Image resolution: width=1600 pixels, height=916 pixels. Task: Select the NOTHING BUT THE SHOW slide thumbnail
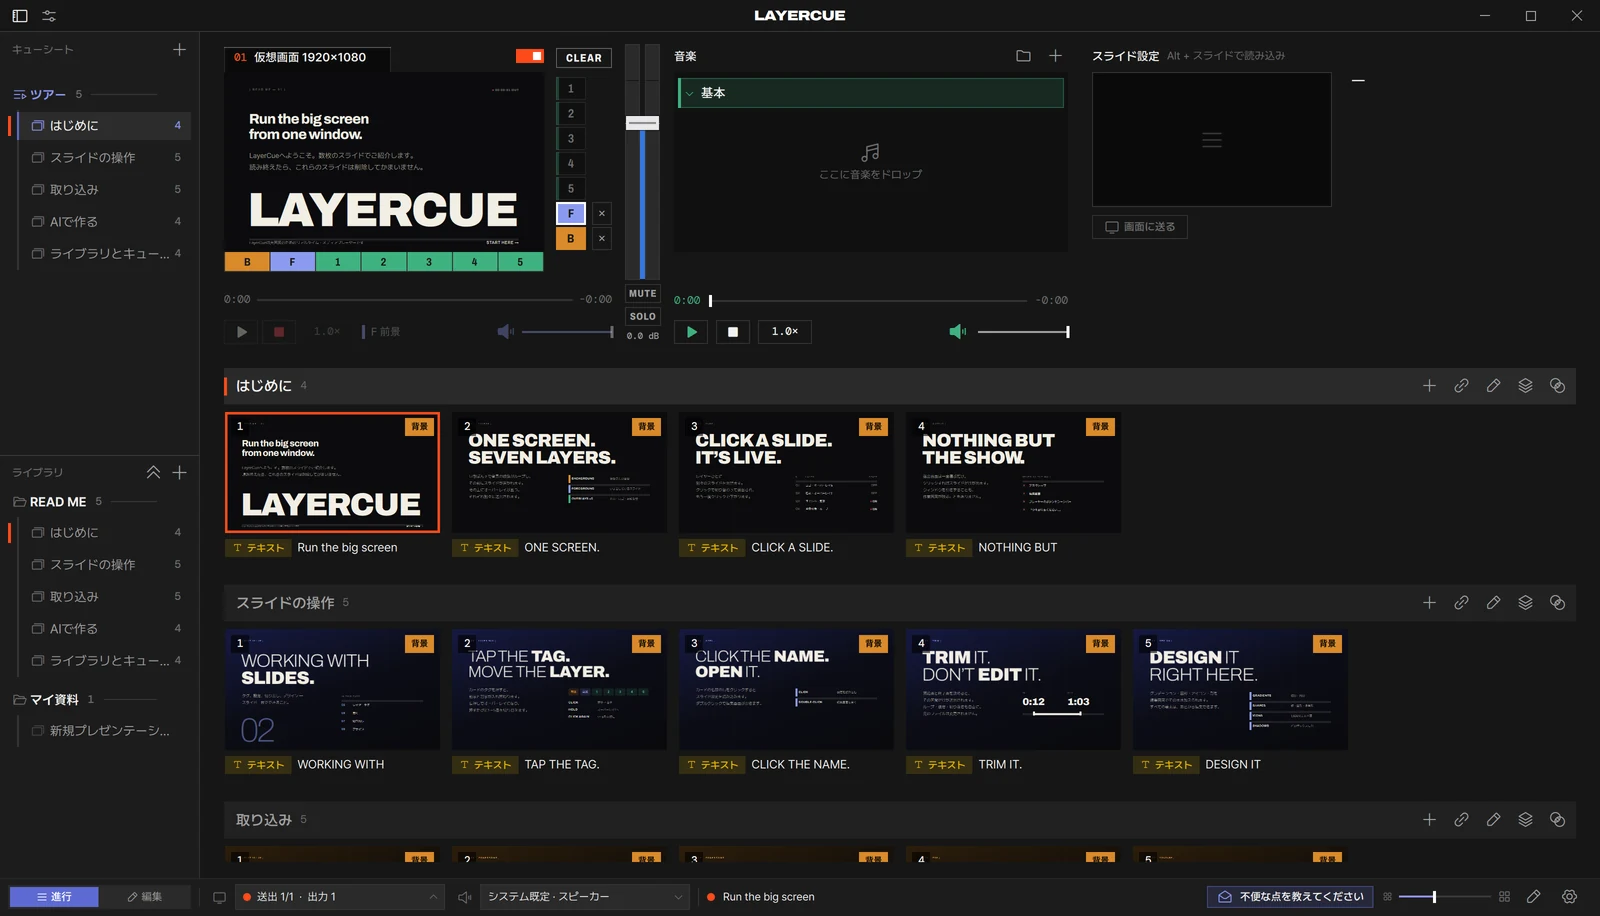[1013, 473]
